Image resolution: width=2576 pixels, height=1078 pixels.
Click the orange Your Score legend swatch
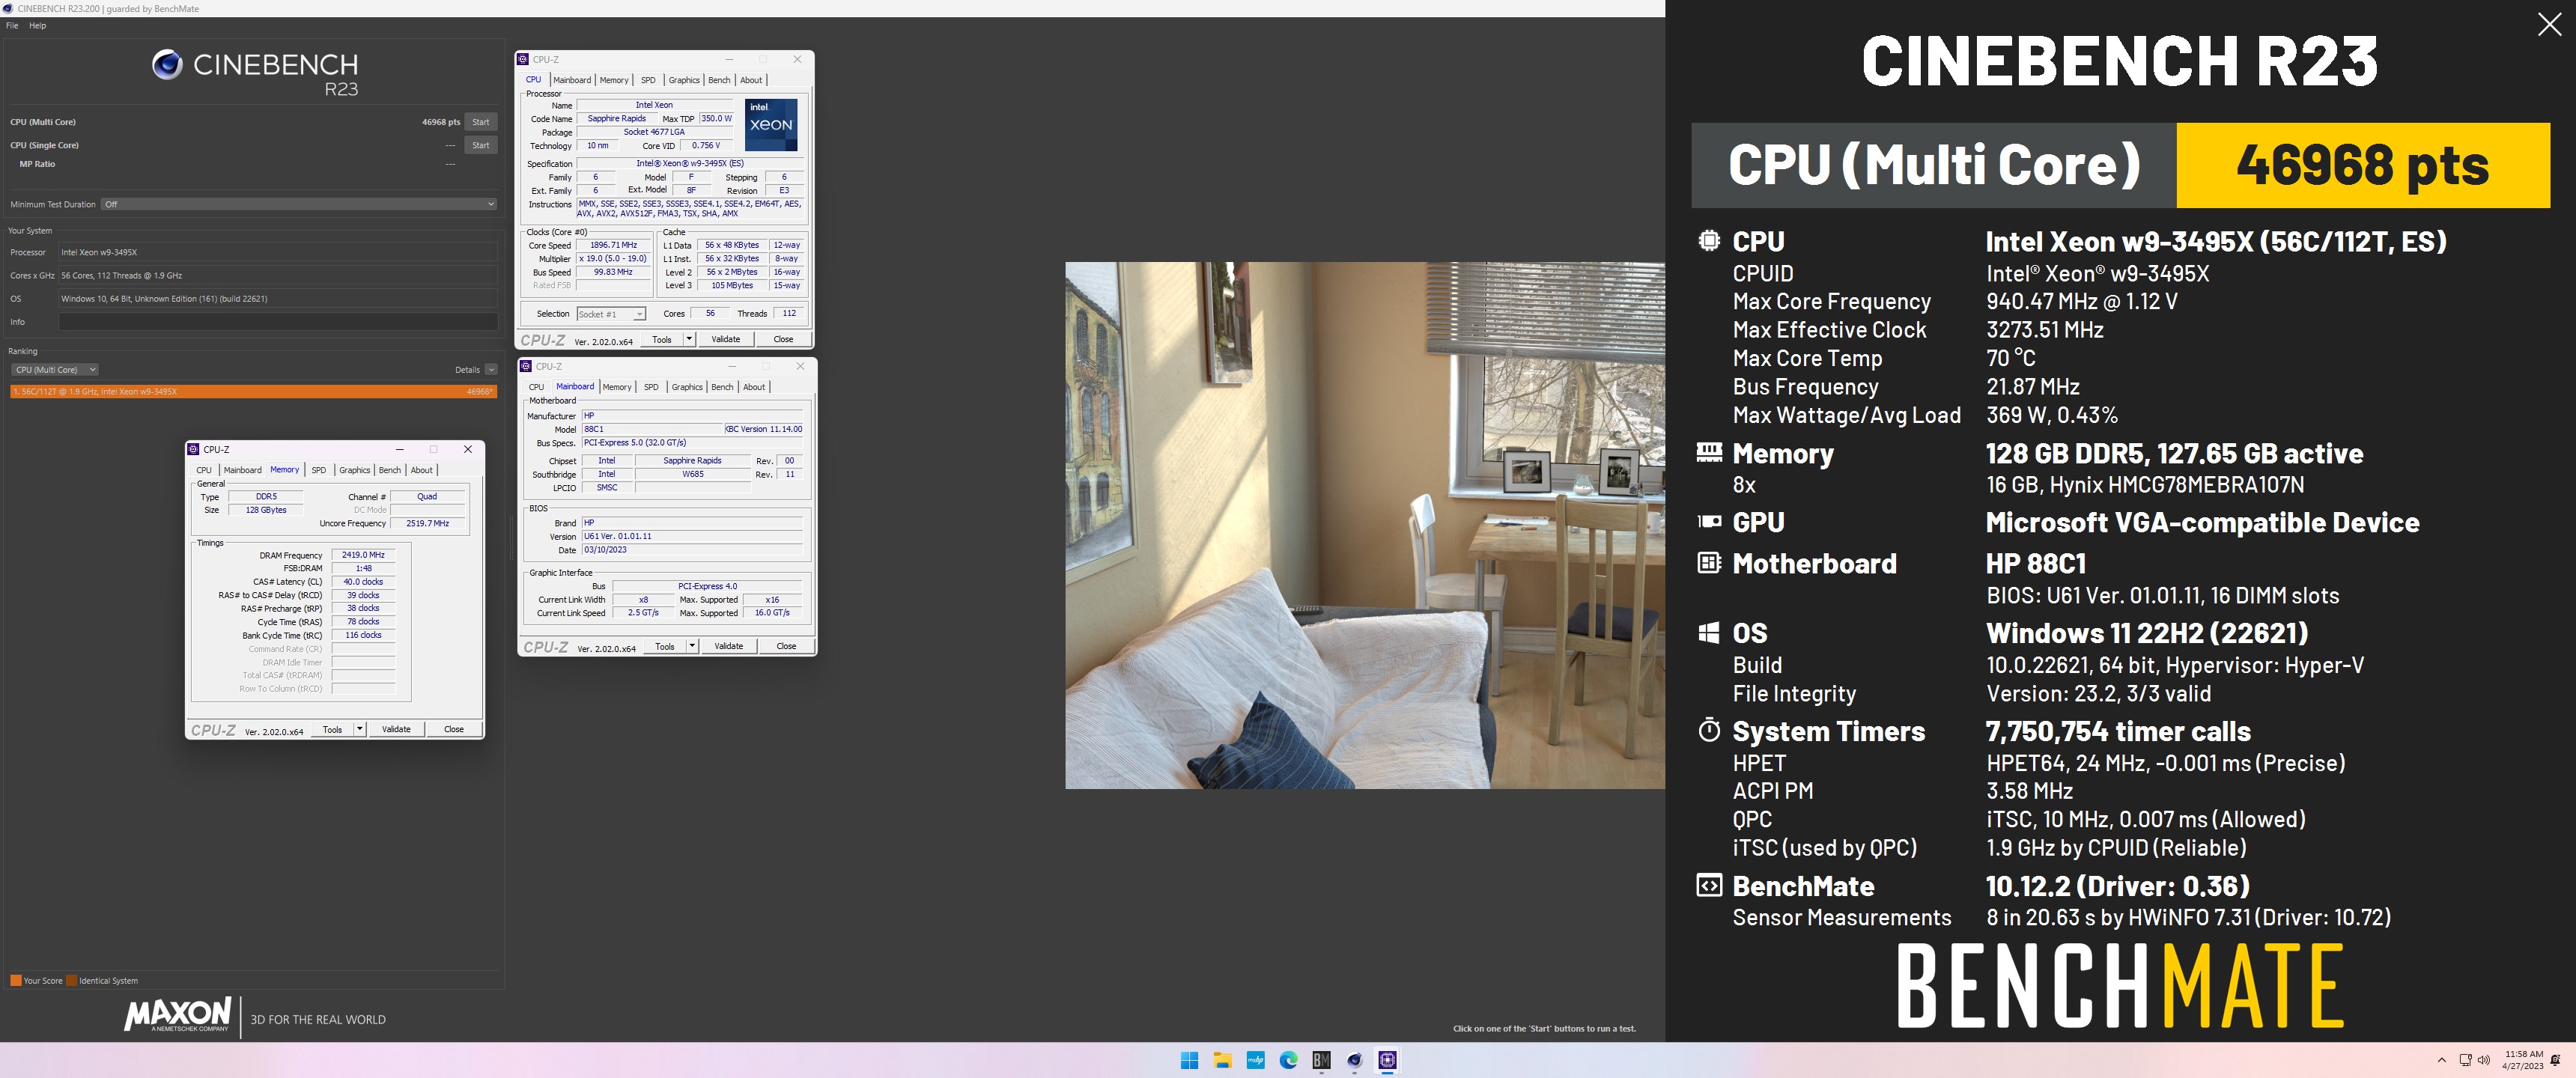click(16, 981)
